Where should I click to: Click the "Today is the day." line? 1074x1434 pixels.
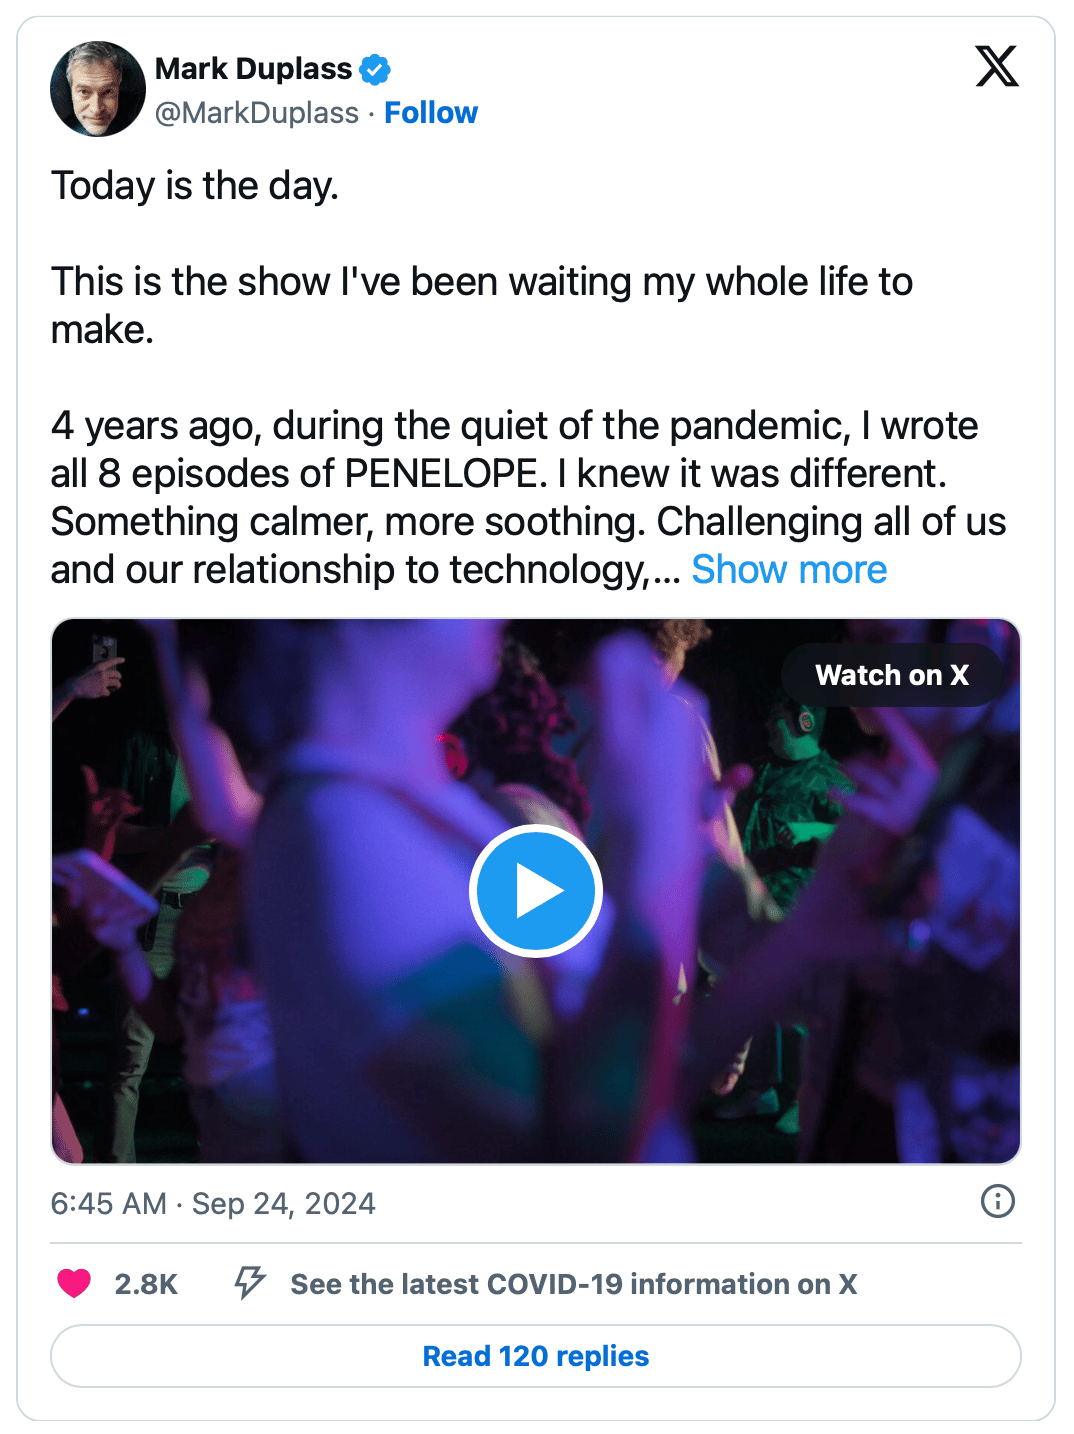195,186
